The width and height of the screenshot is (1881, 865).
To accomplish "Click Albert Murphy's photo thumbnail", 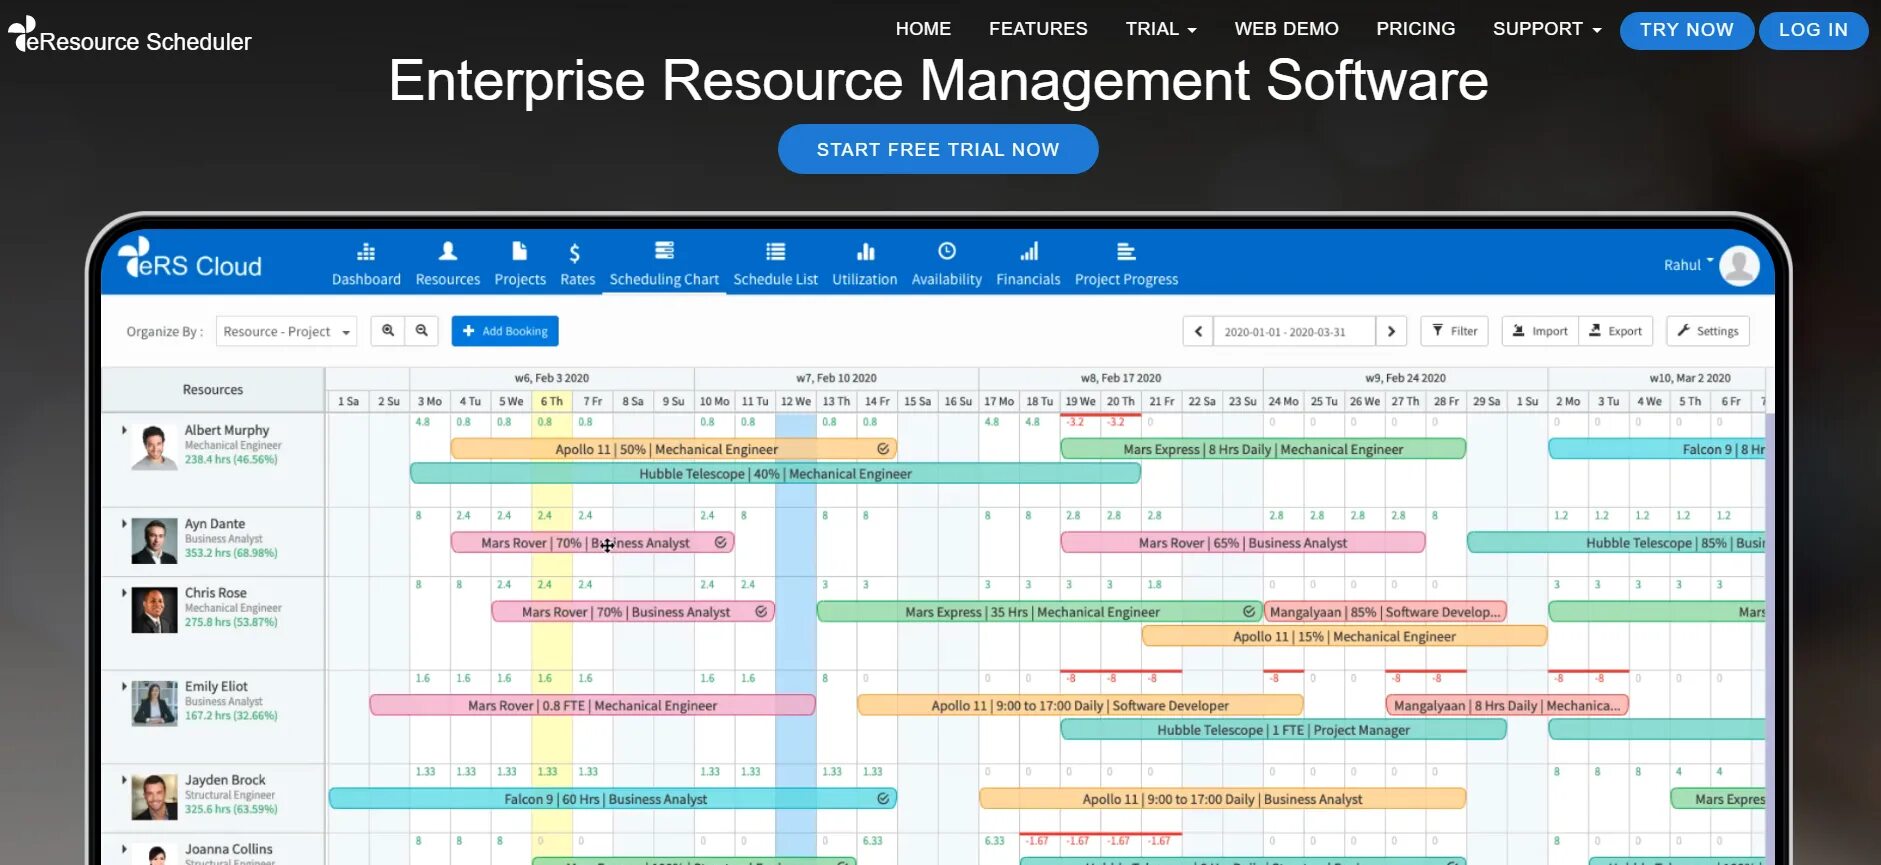I will point(154,447).
